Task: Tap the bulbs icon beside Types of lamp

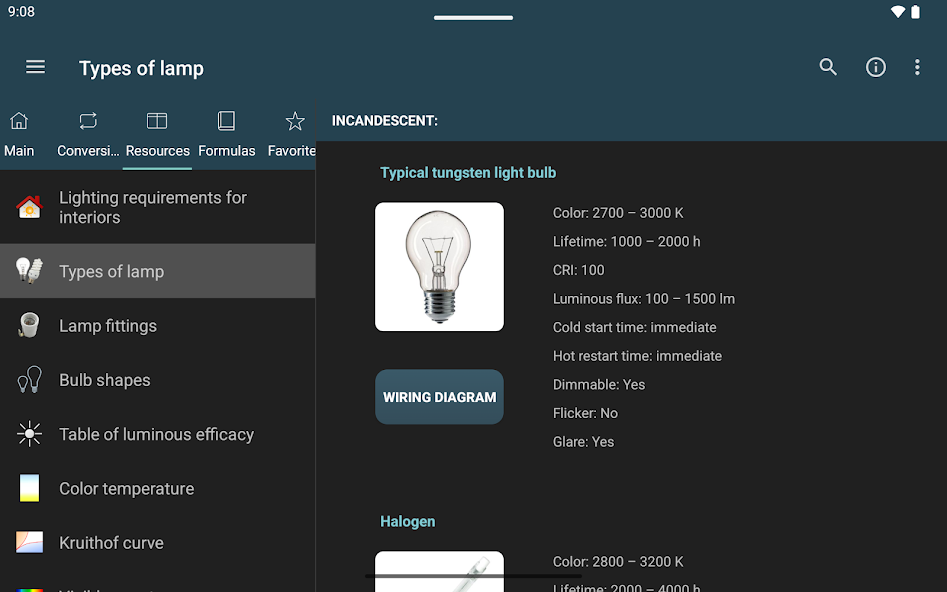Action: (x=29, y=271)
